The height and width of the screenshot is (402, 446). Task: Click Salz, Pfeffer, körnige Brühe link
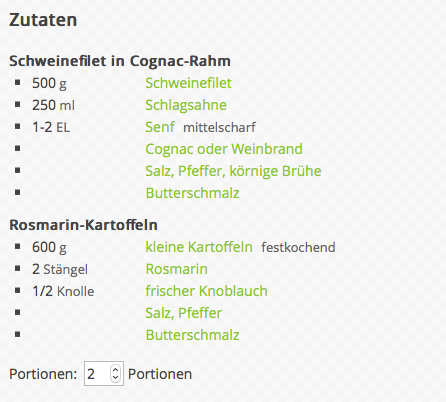pos(233,171)
